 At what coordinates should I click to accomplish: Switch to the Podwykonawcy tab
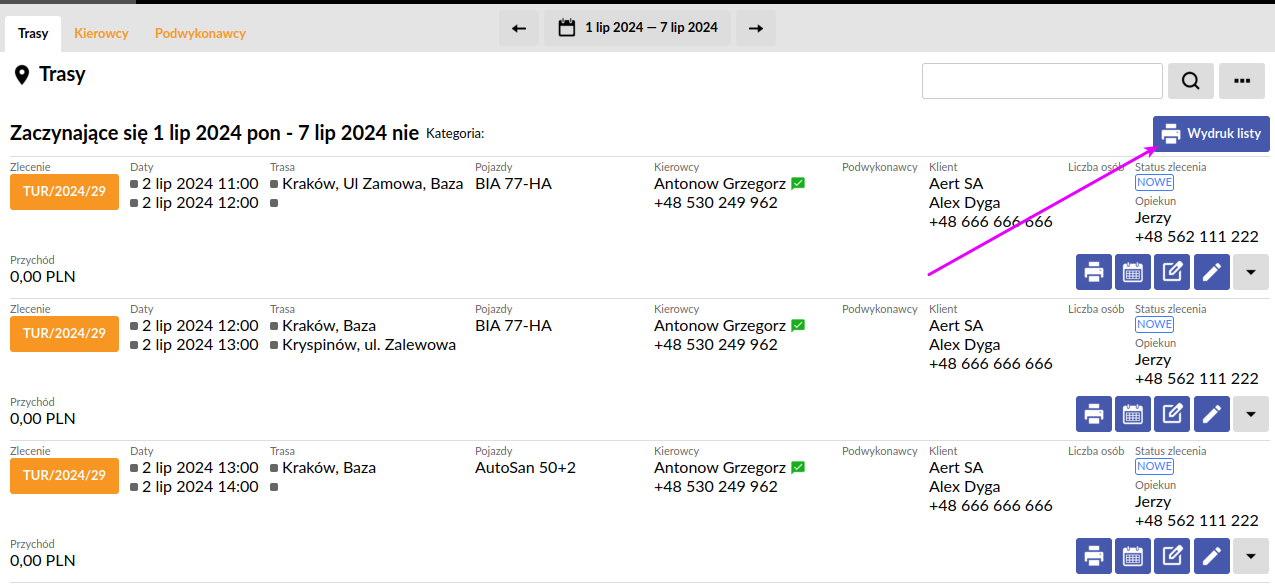click(x=200, y=33)
